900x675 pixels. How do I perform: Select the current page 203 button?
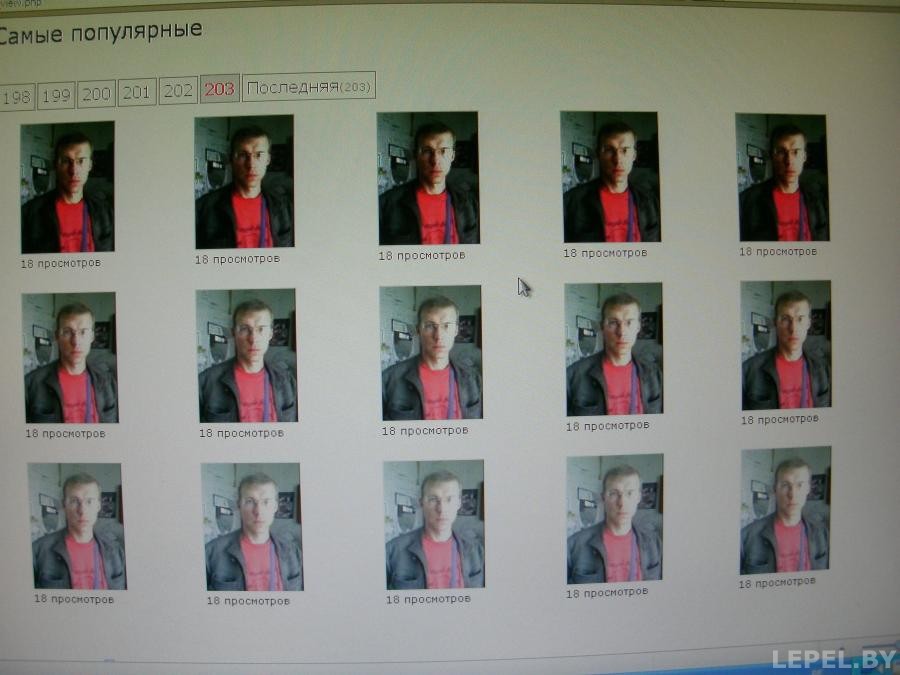coord(220,89)
